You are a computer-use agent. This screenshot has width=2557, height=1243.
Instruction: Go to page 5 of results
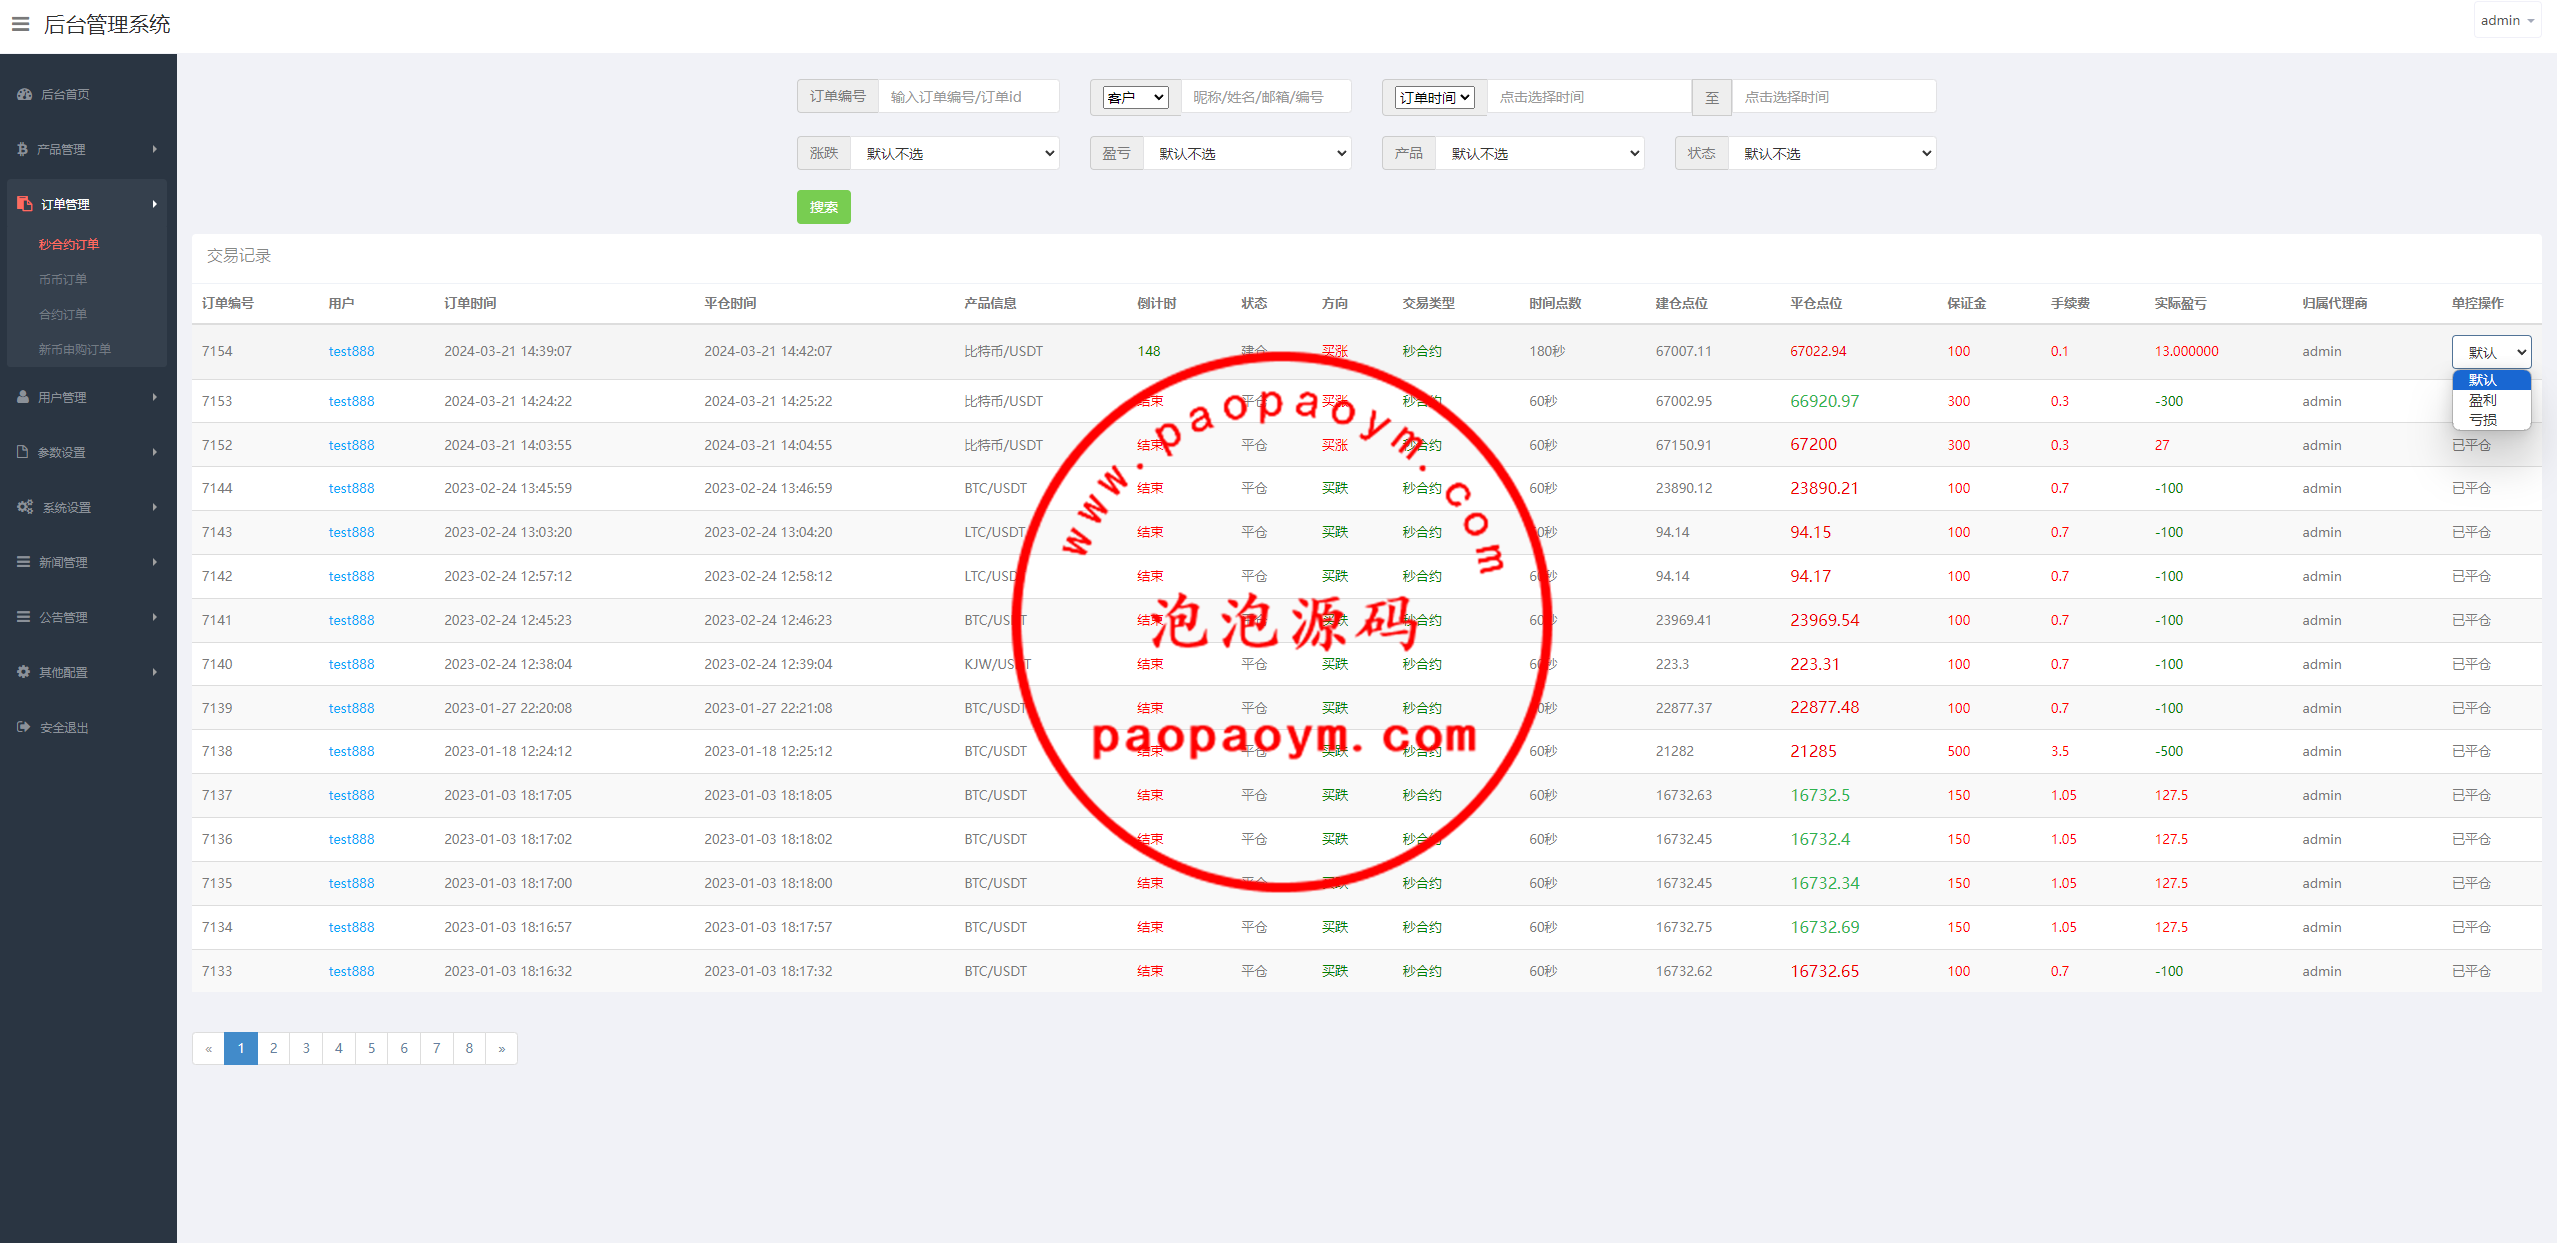click(x=371, y=1048)
